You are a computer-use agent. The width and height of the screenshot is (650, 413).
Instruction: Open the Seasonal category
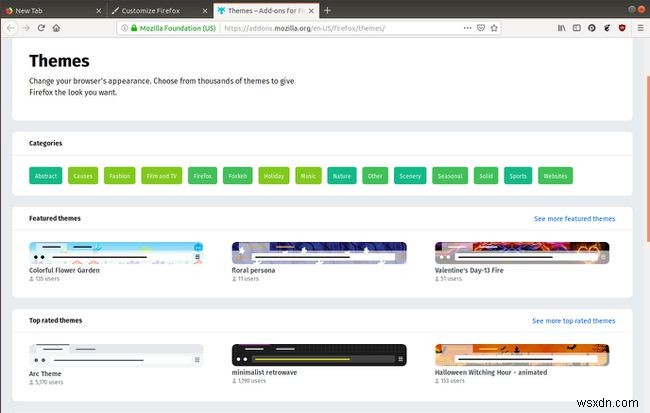click(450, 176)
